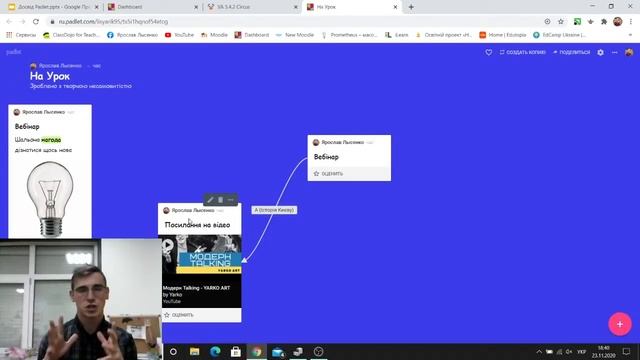Viewport: 640px width, 360px height.
Task: Reload the page
Action: 36,22
